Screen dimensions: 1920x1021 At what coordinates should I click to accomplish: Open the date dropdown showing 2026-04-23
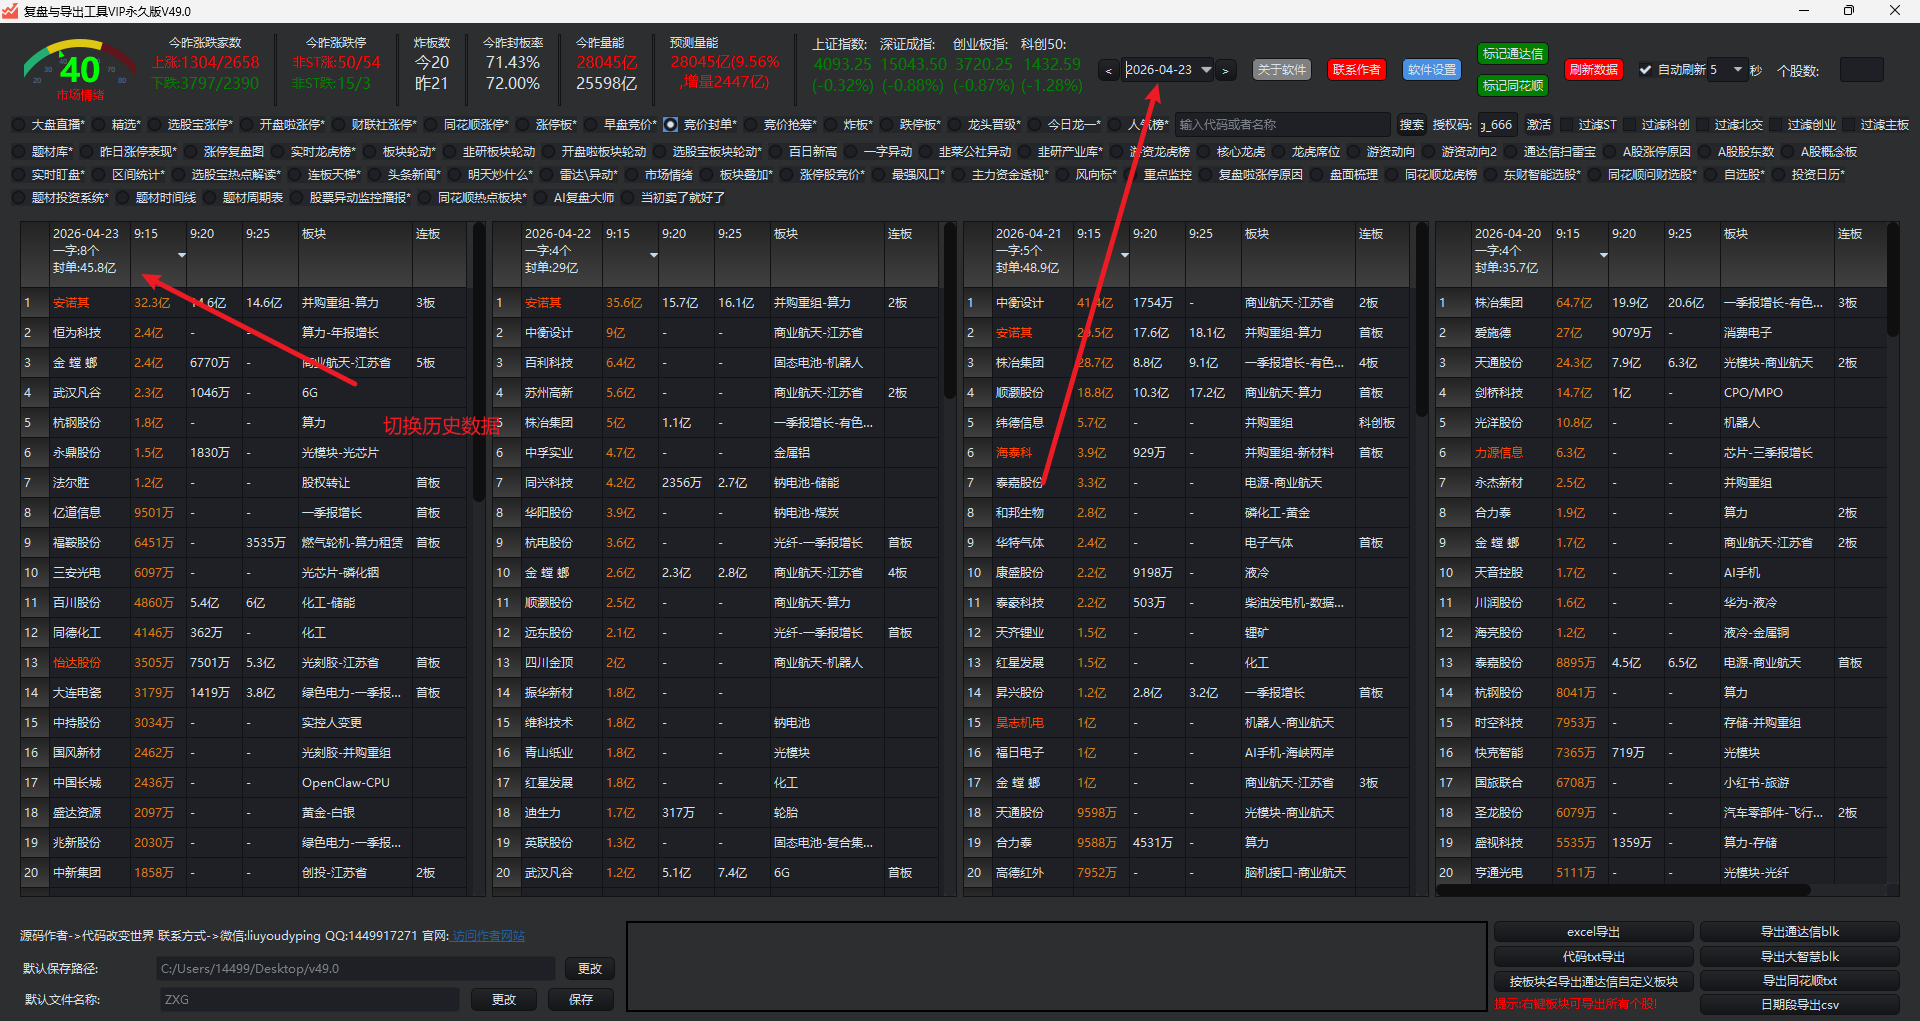1206,70
